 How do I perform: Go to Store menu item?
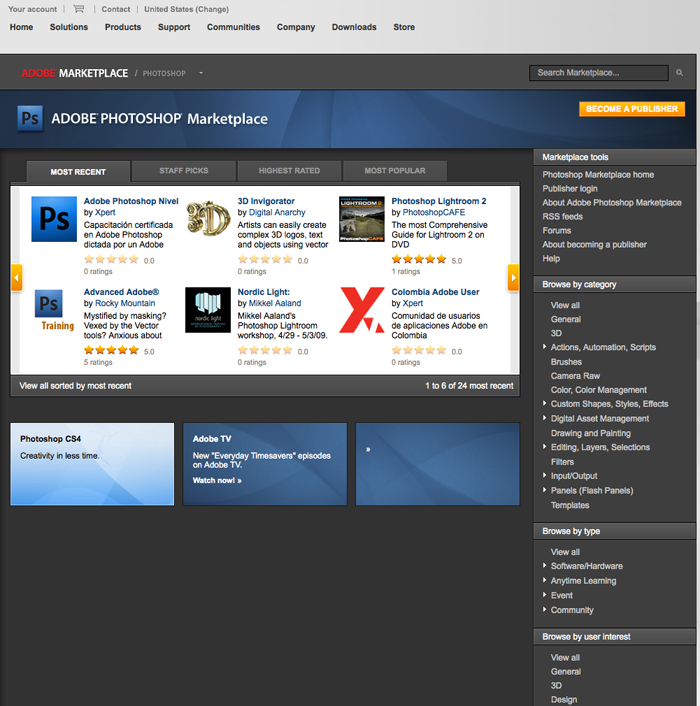(404, 27)
